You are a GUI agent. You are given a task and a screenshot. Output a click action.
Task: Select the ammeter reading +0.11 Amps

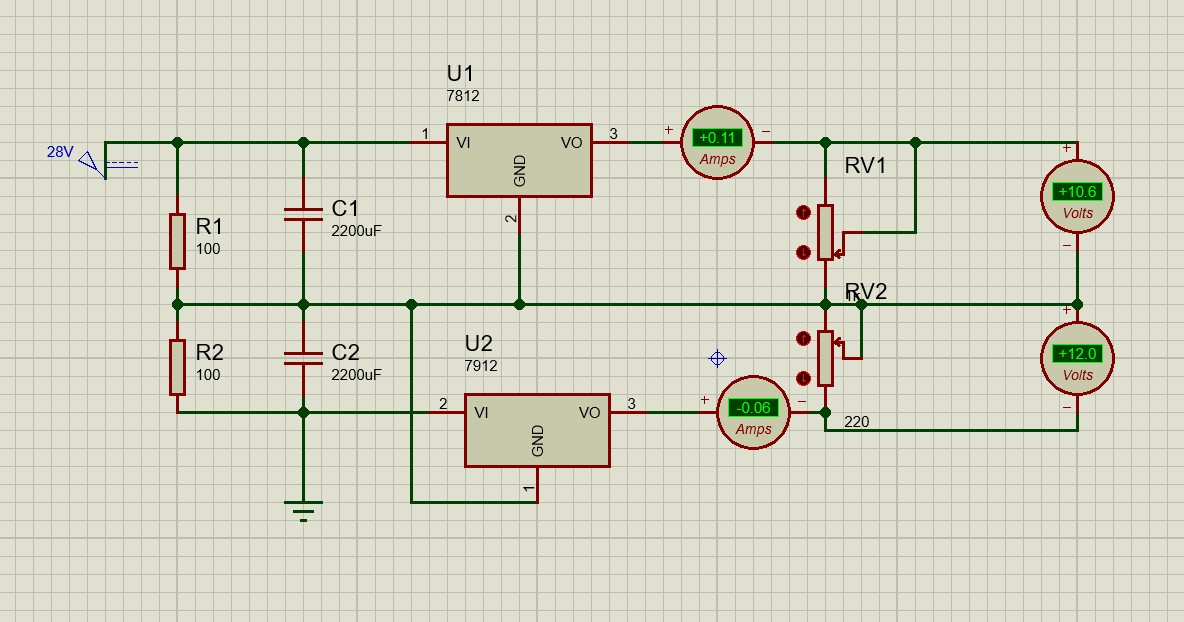click(x=717, y=143)
